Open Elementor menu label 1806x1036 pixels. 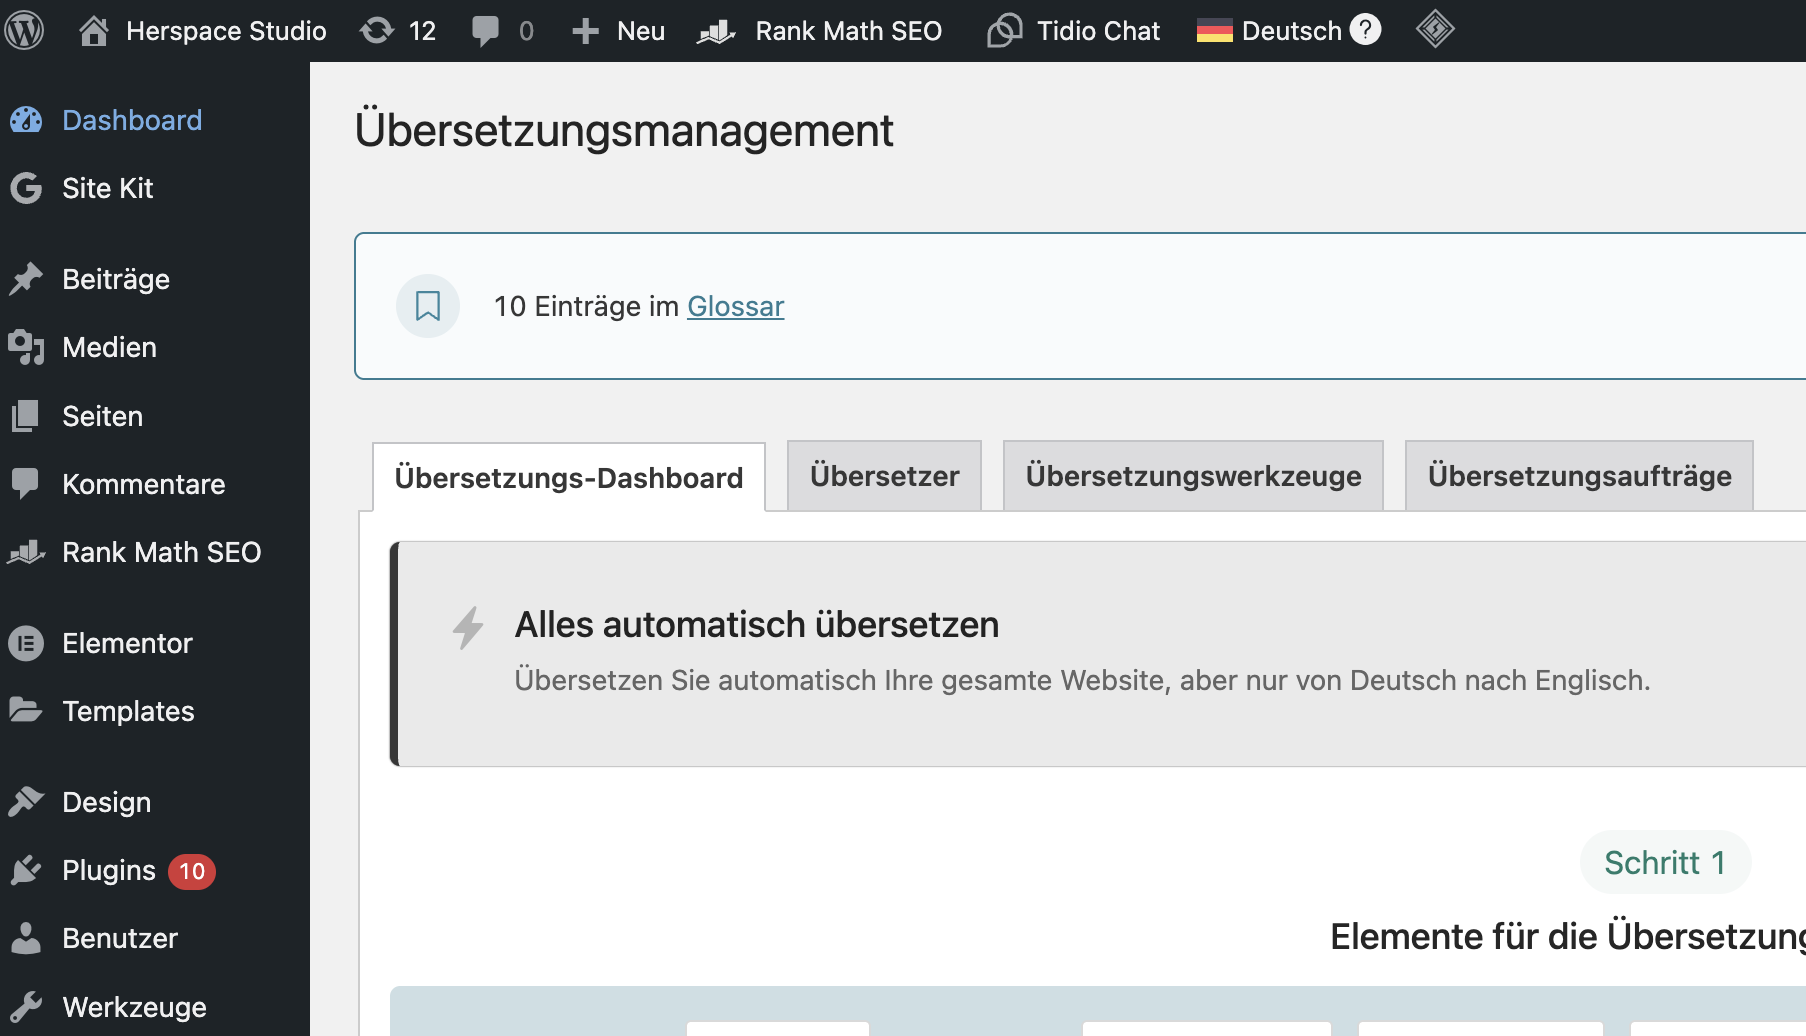click(127, 643)
